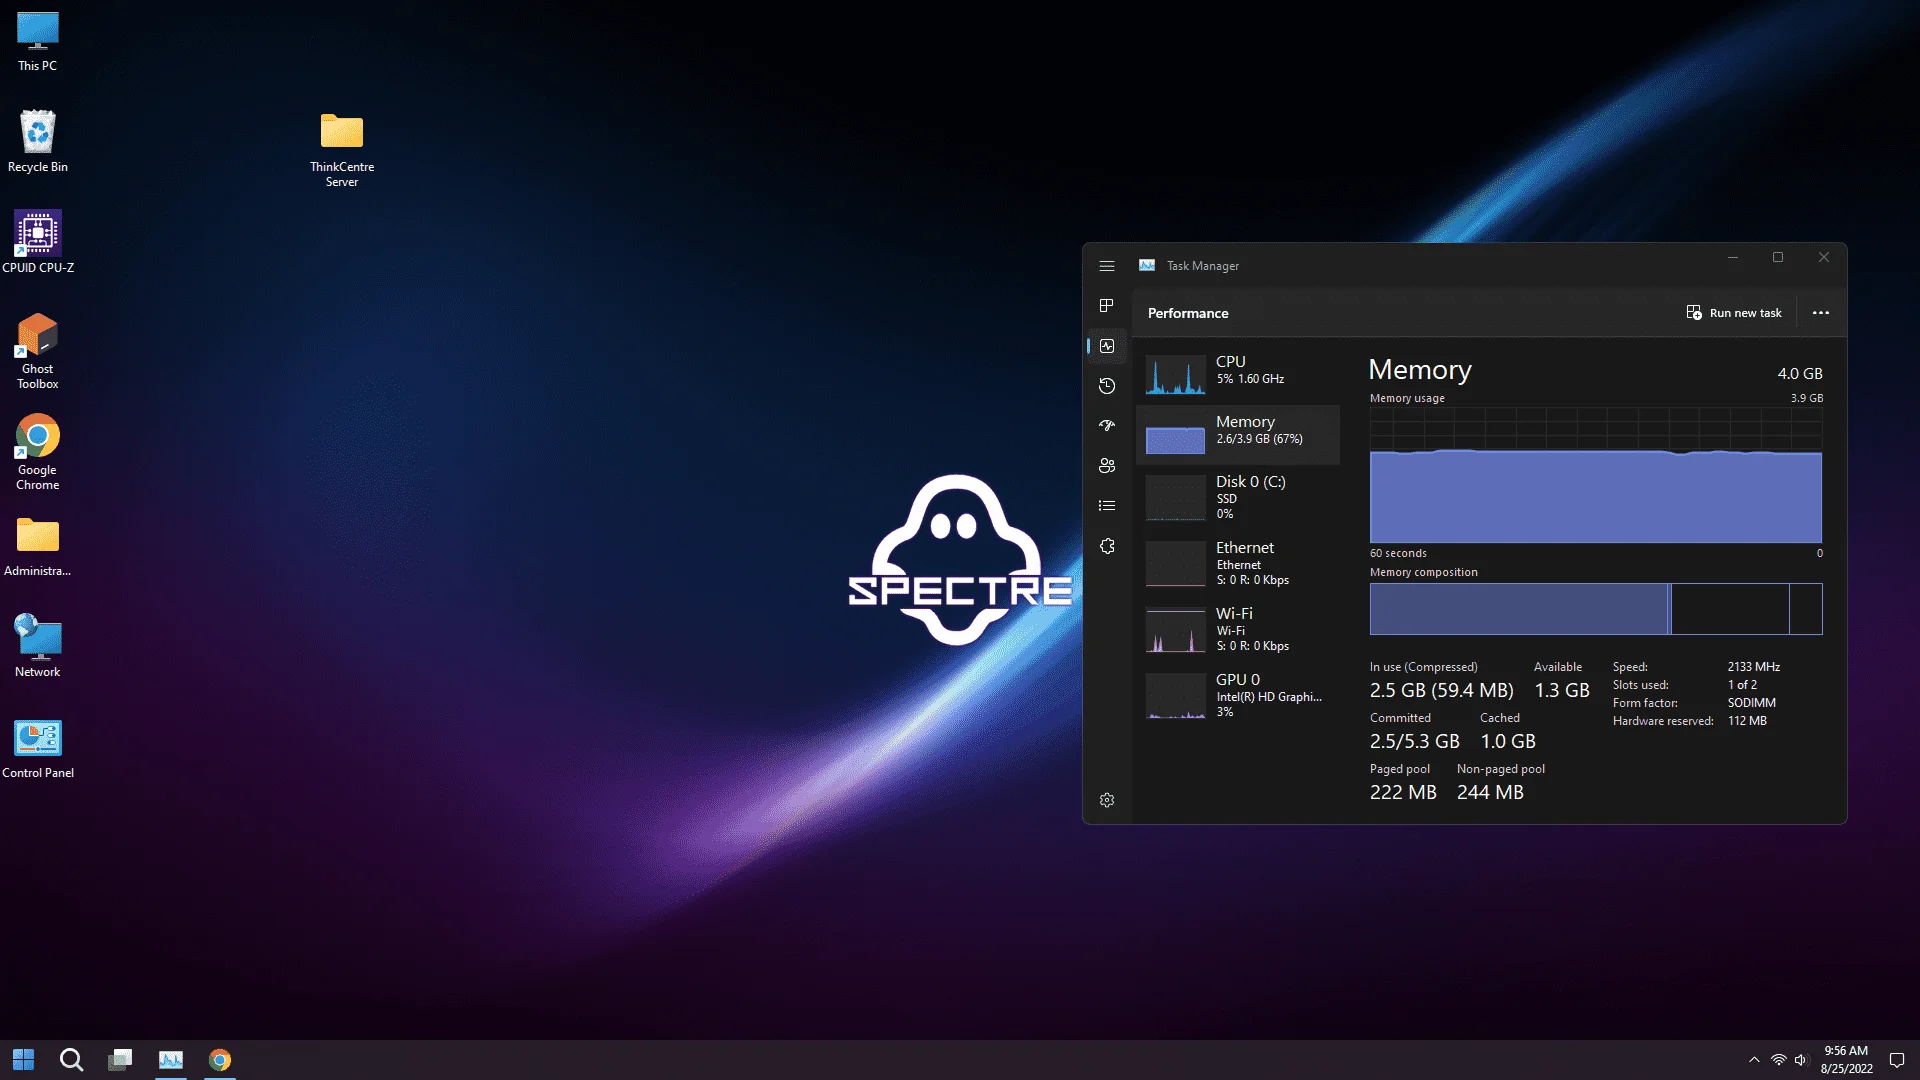Image resolution: width=1920 pixels, height=1080 pixels.
Task: Click the Memory composition bar
Action: point(1596,609)
